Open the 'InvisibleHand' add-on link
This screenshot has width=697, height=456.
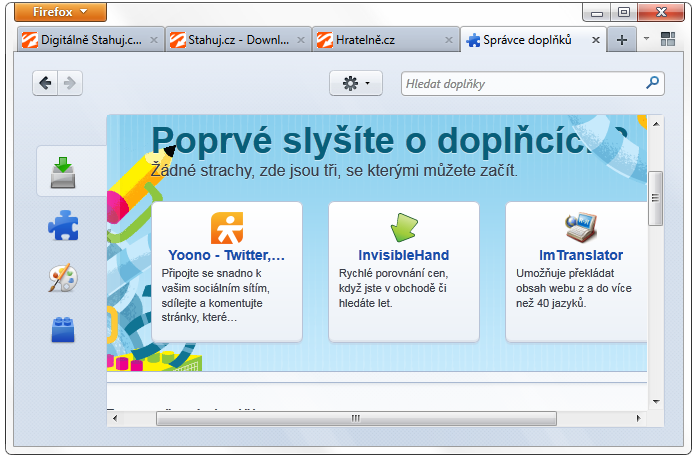pyautogui.click(x=404, y=255)
